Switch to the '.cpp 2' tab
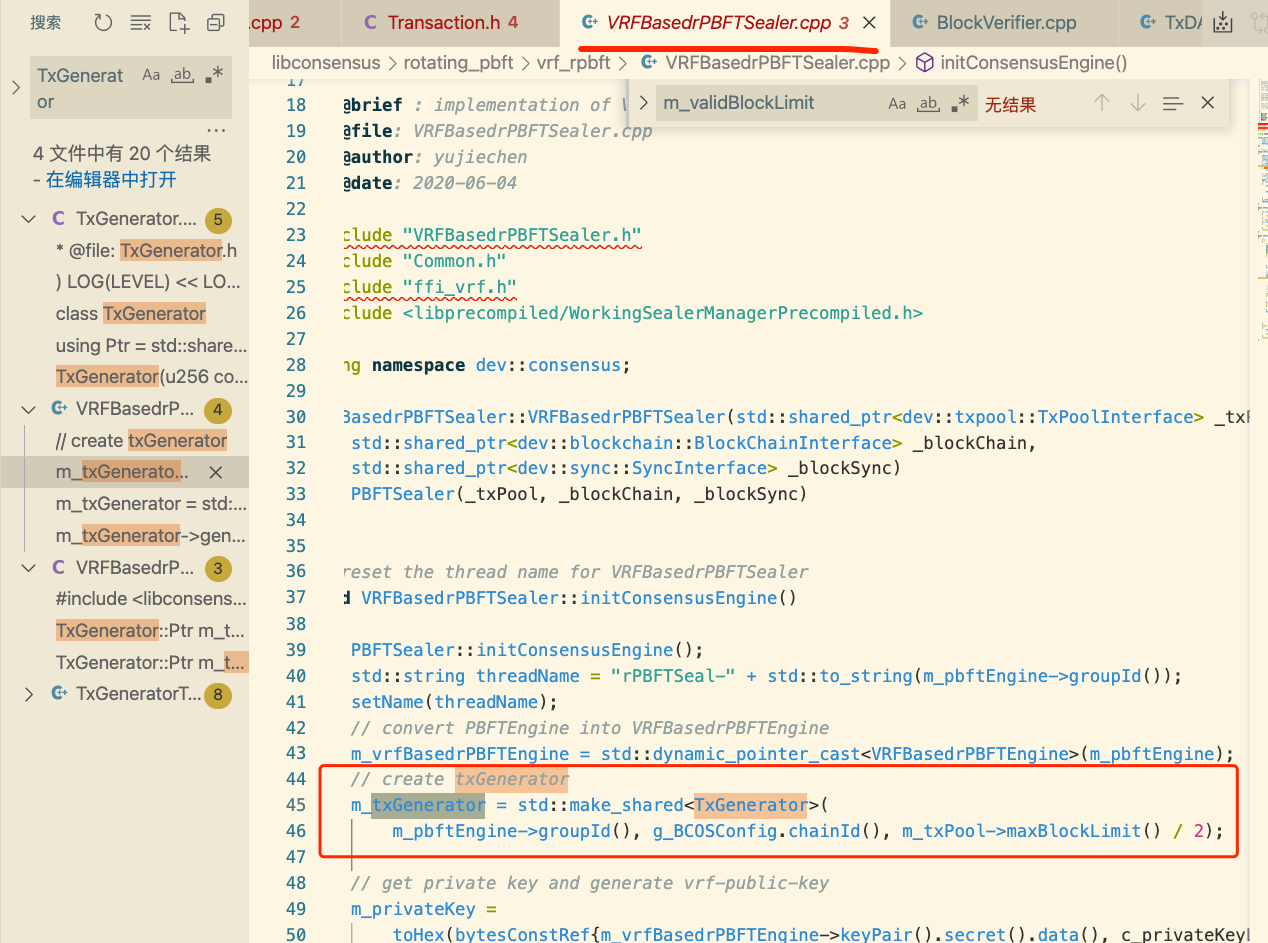Screen dimensions: 1268x943 pos(294,23)
